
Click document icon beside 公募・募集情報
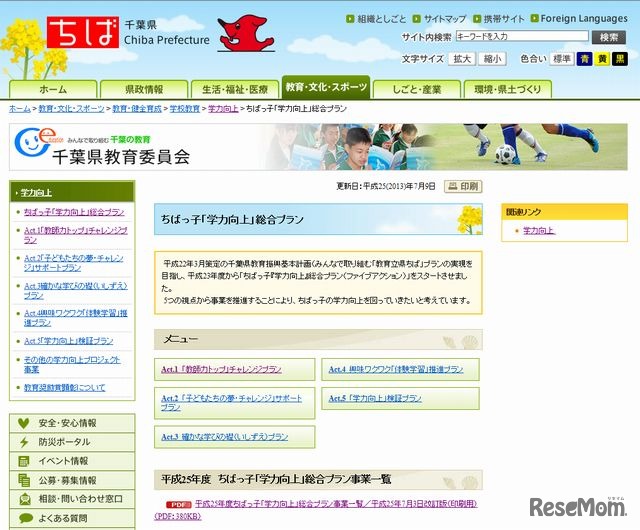(x=24, y=480)
